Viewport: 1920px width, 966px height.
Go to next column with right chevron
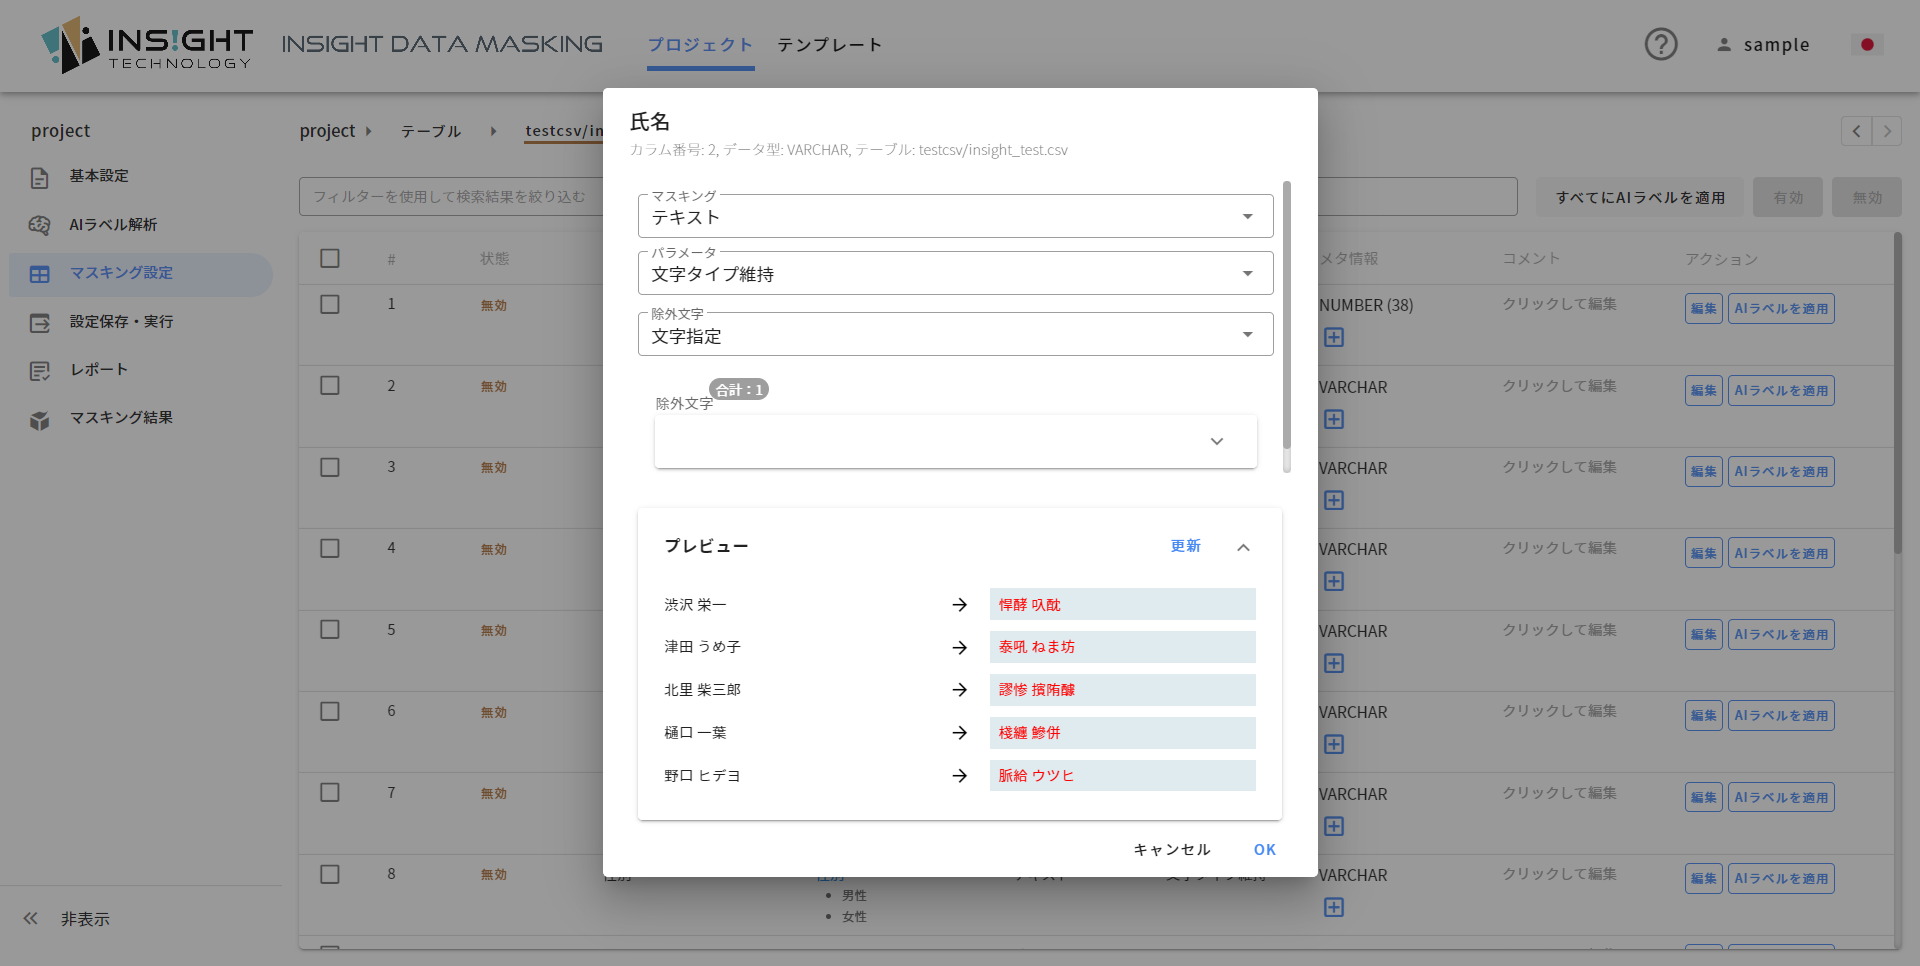[x=1887, y=131]
